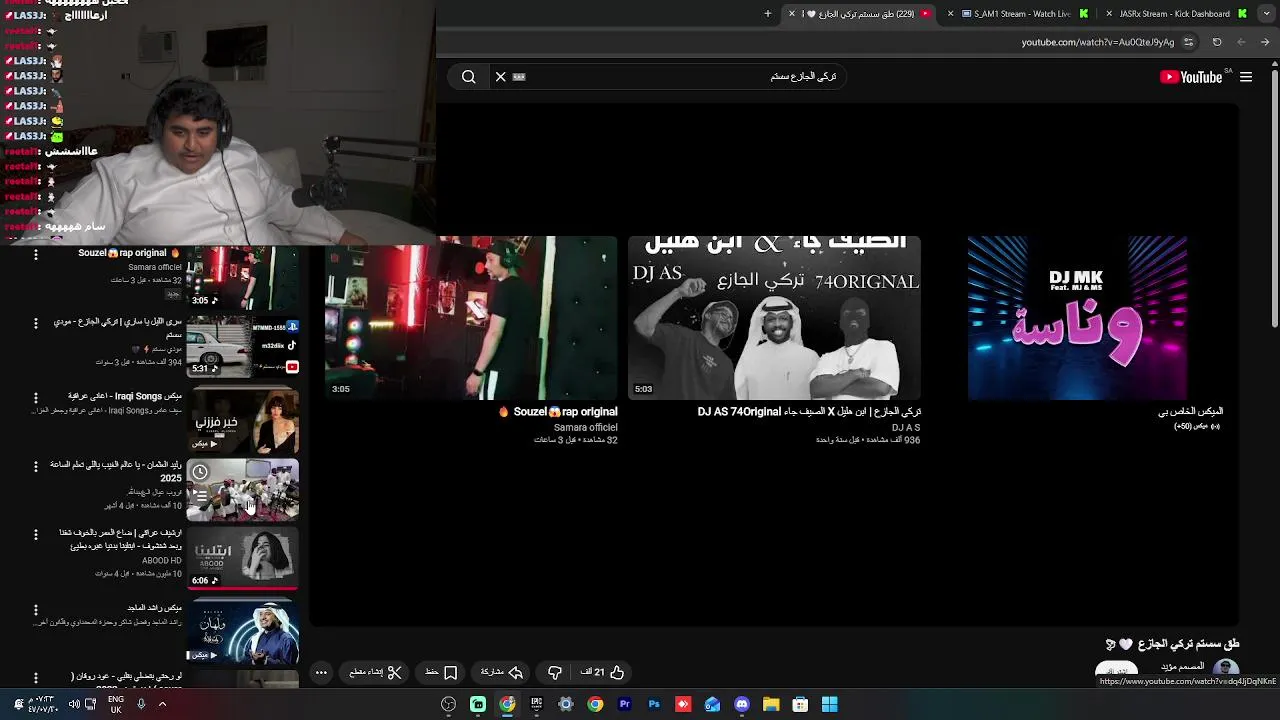1280x720 pixels.
Task: Open options menu for the 5:31 sidebar video
Action: point(36,323)
